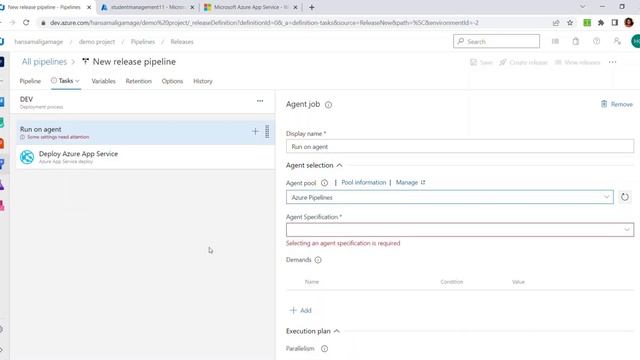Open the Releases breadcrumb link

coord(182,42)
